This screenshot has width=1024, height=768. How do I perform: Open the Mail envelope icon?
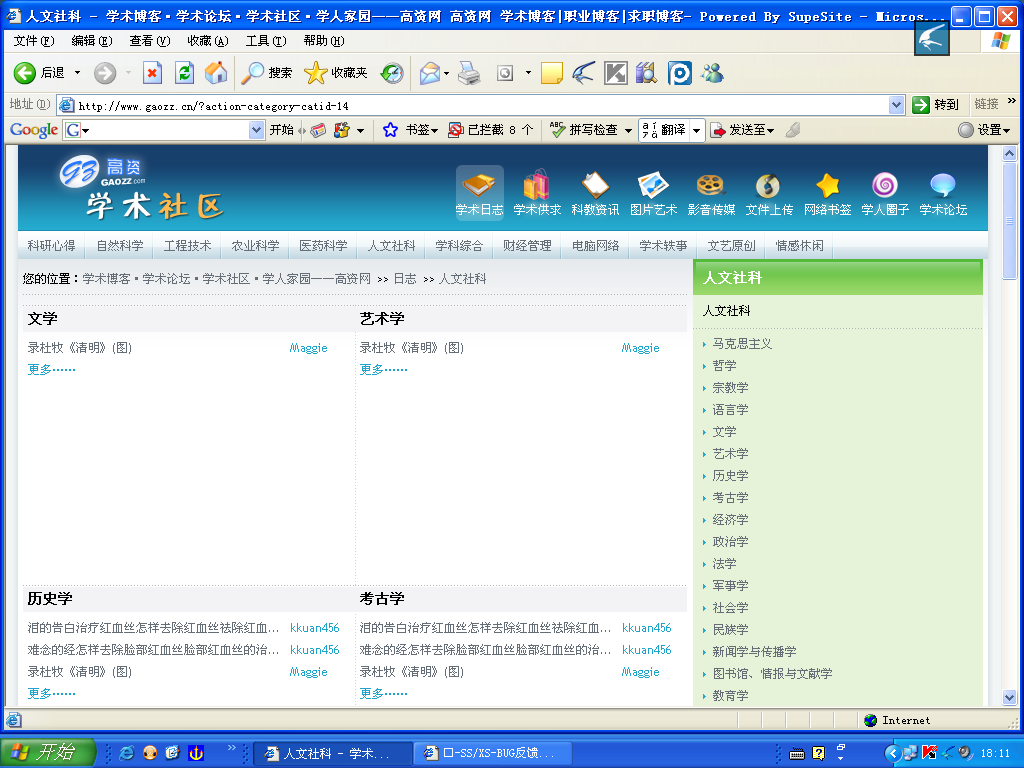pyautogui.click(x=430, y=73)
